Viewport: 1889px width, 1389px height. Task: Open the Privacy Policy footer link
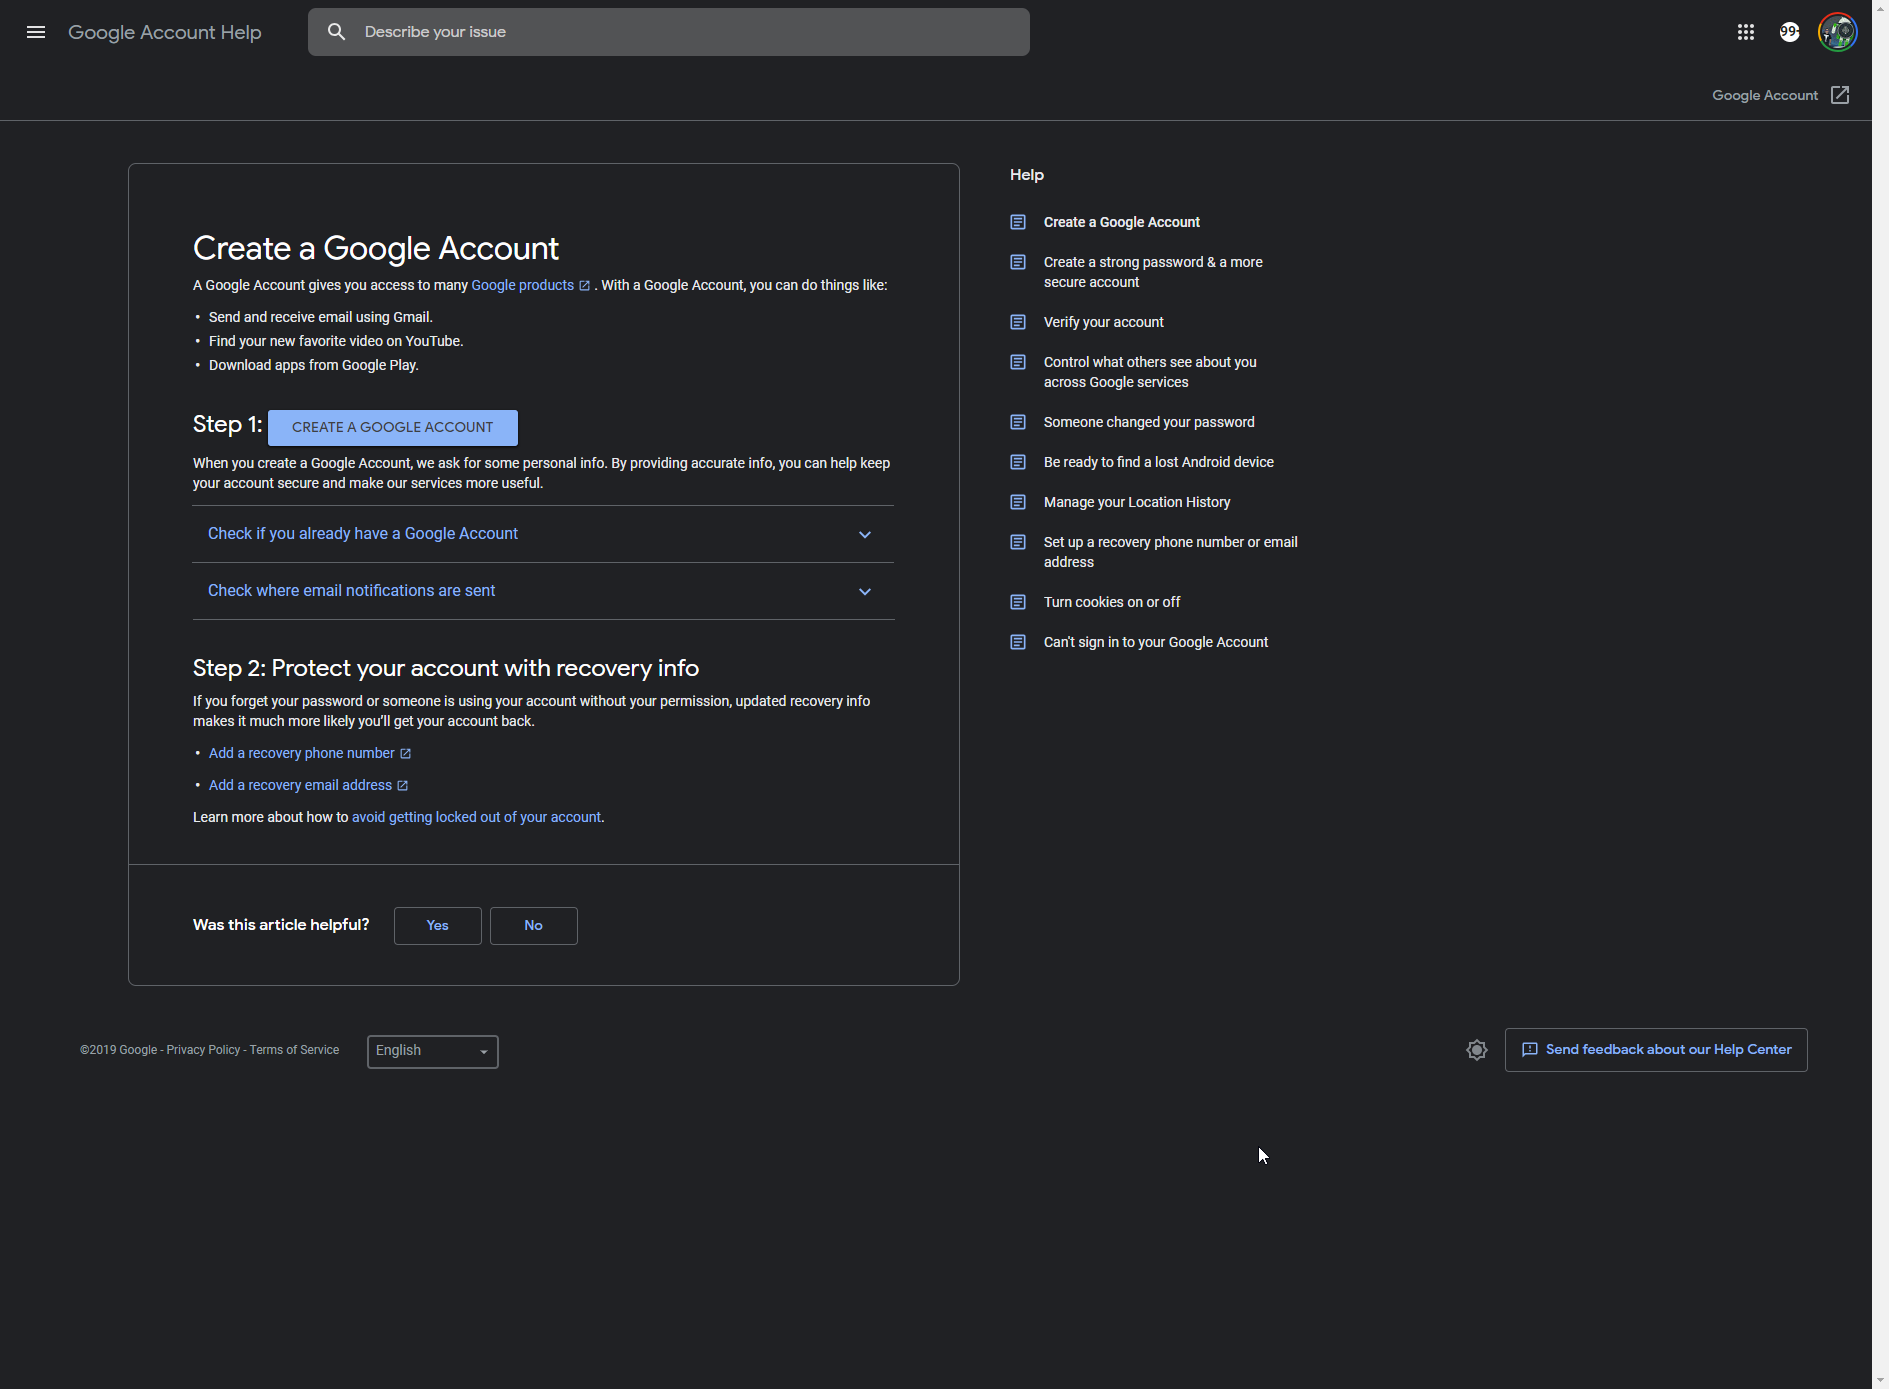pos(203,1050)
